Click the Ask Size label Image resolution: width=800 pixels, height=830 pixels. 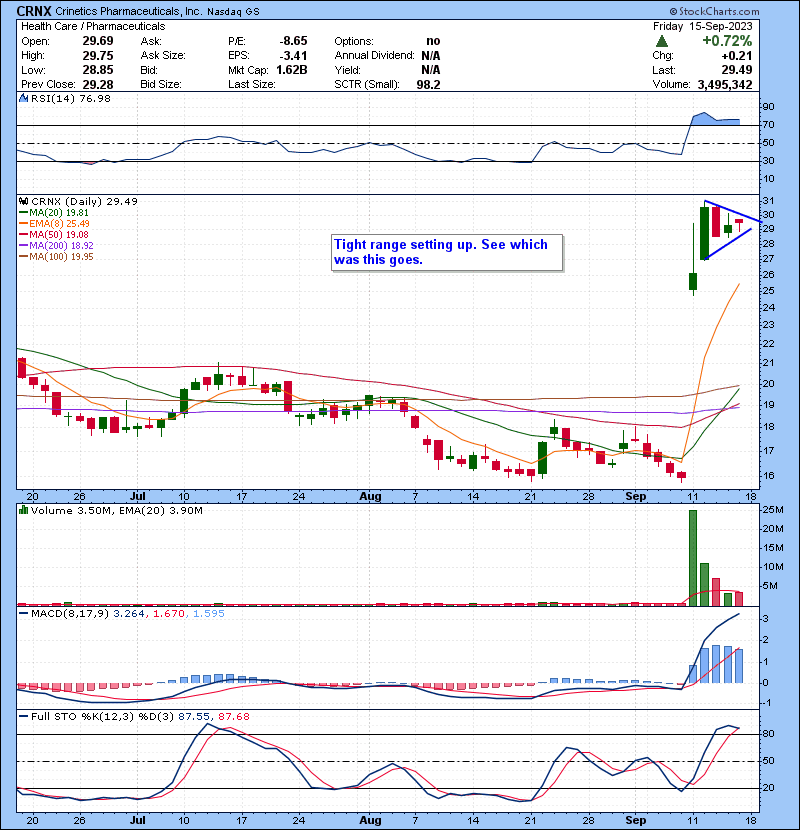coord(163,56)
